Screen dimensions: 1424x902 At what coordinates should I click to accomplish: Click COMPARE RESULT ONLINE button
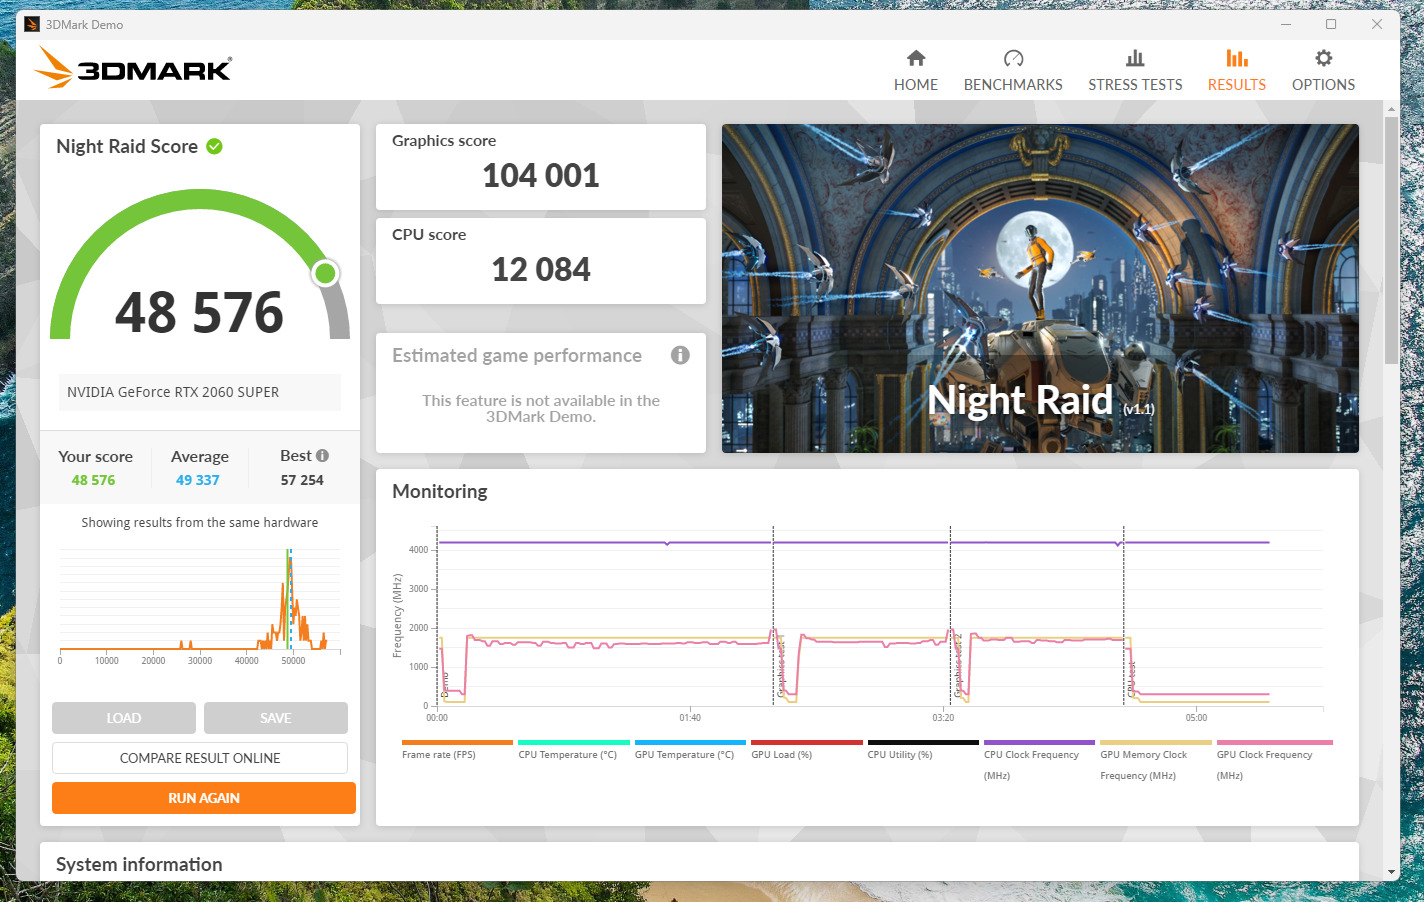point(200,758)
